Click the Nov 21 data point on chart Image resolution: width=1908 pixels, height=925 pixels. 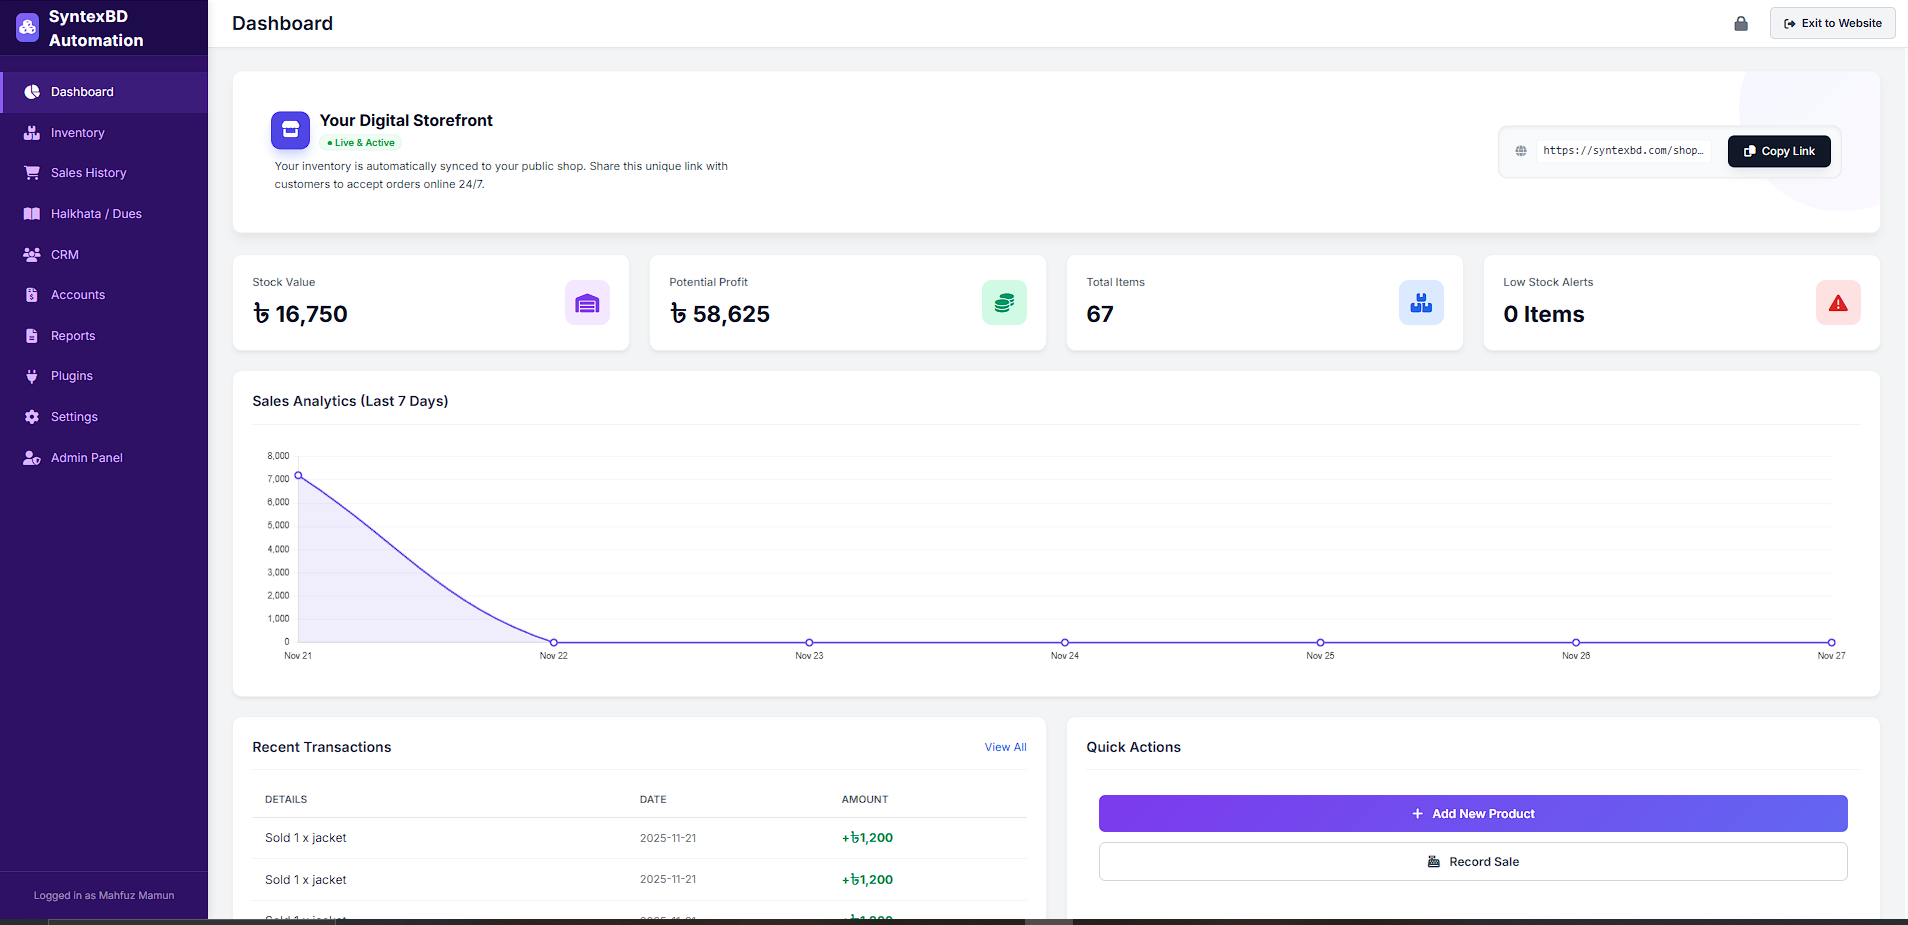[298, 476]
